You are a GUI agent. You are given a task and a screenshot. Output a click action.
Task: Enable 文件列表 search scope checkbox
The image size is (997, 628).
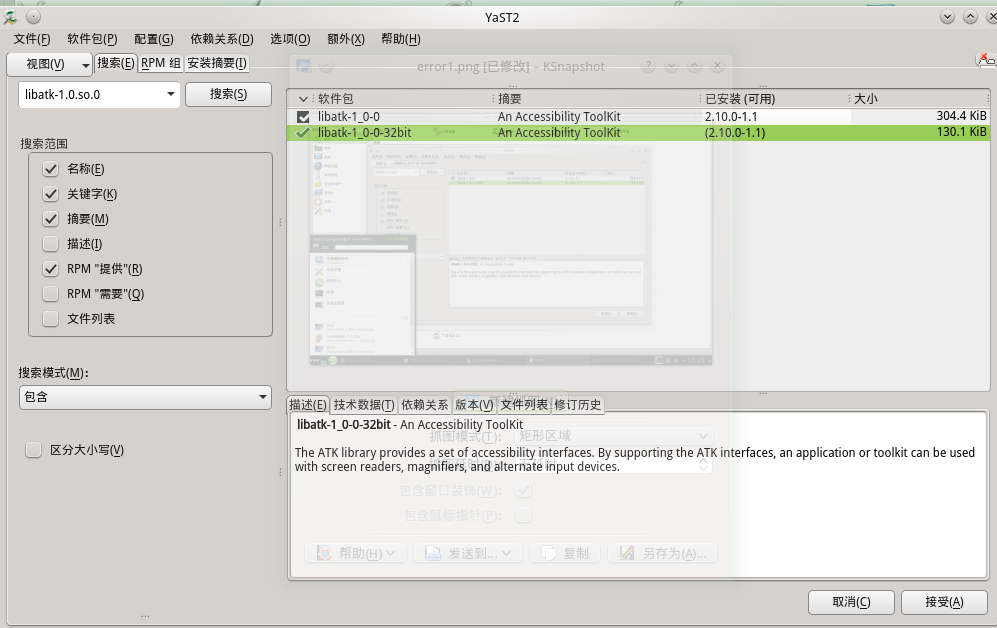(x=50, y=318)
